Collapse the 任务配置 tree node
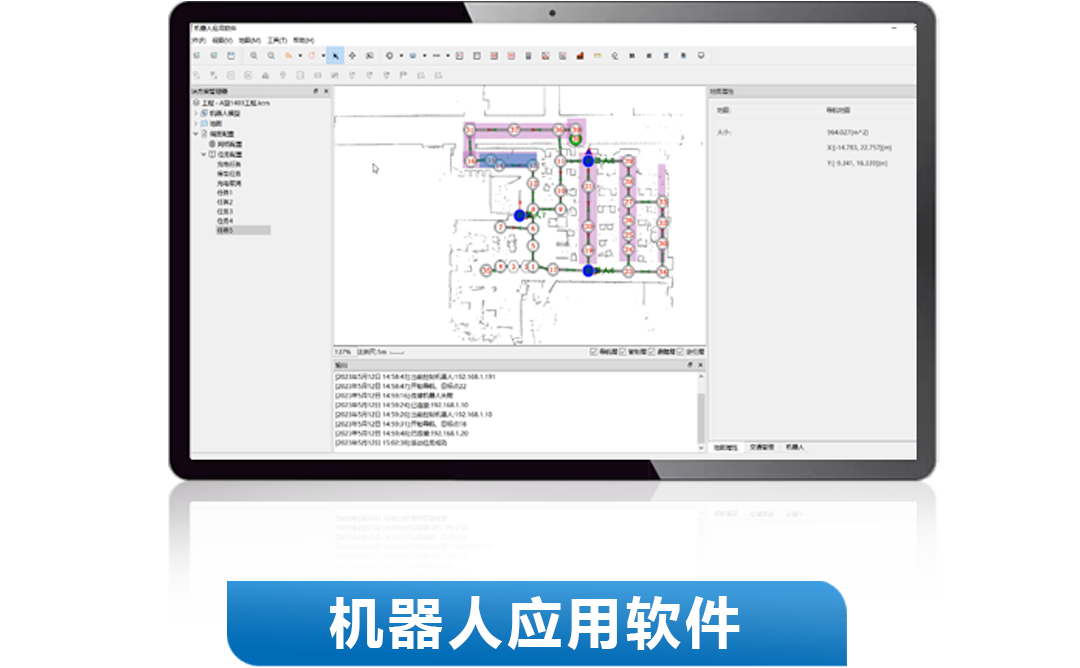The width and height of the screenshot is (1080, 668). coord(203,154)
